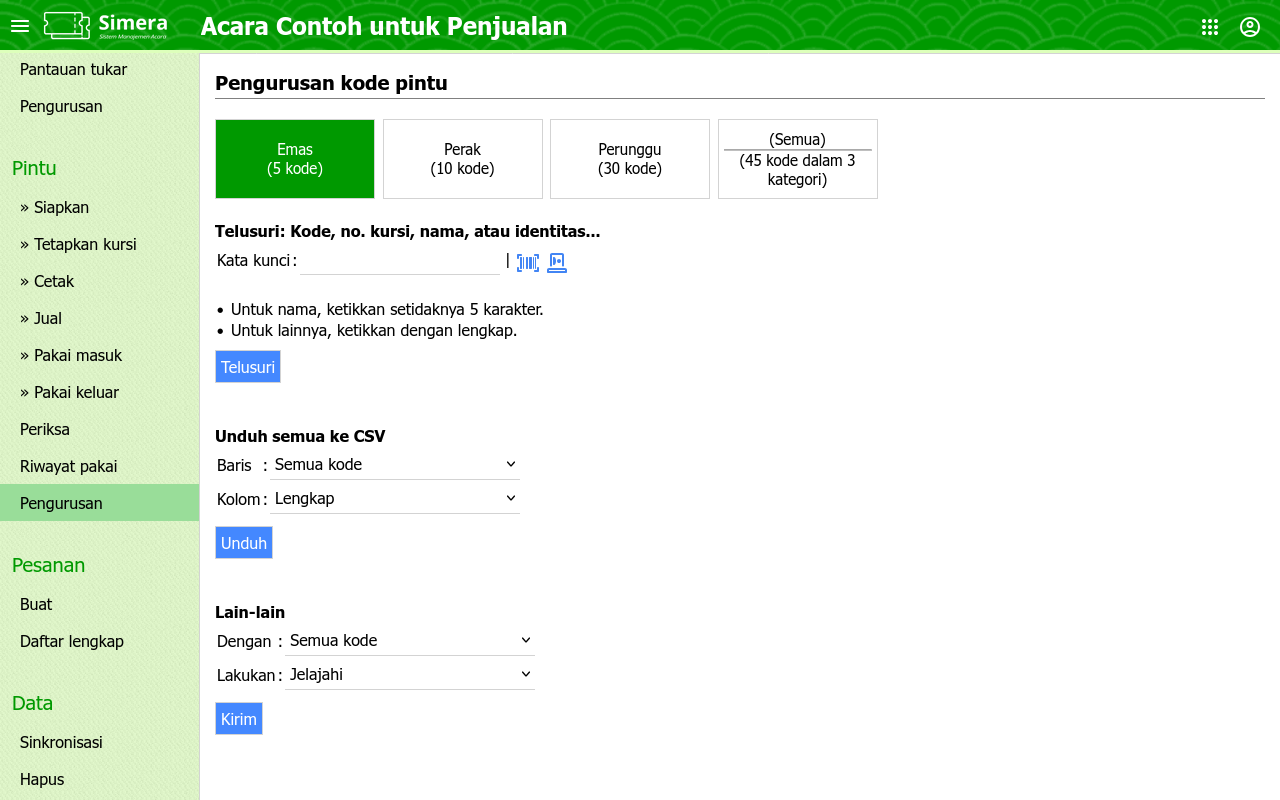1280x800 pixels.
Task: Open Pengurusan directly below Pantauan tukar
Action: pos(100,107)
